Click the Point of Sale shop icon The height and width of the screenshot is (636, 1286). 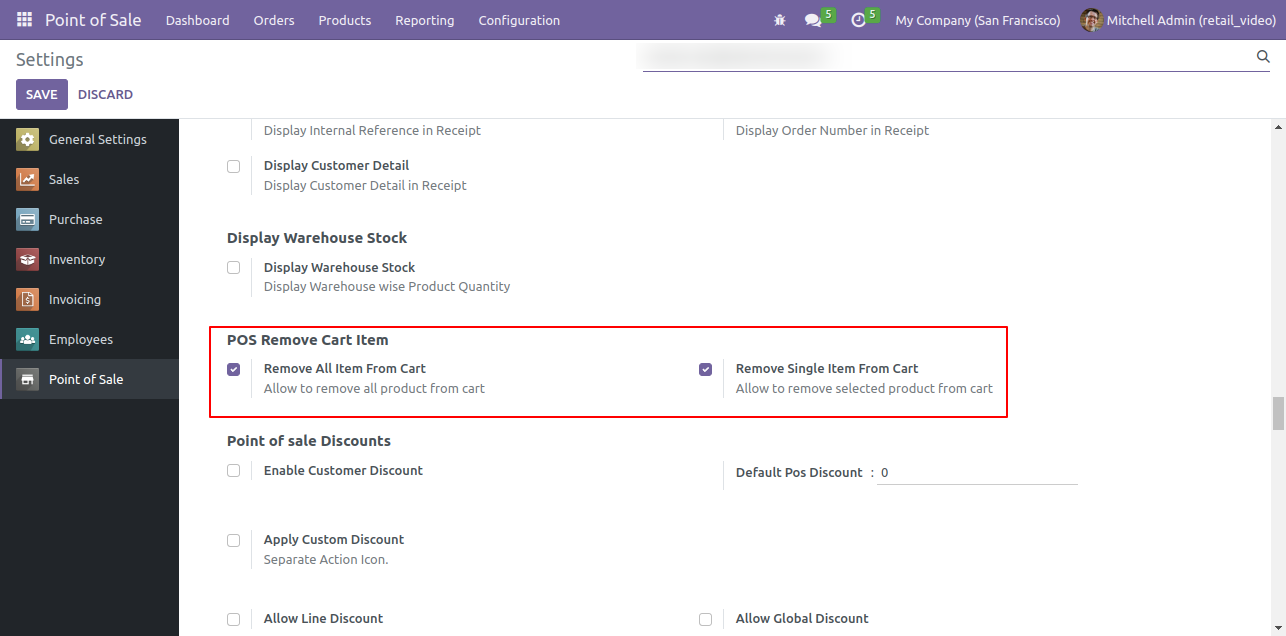pos(28,380)
